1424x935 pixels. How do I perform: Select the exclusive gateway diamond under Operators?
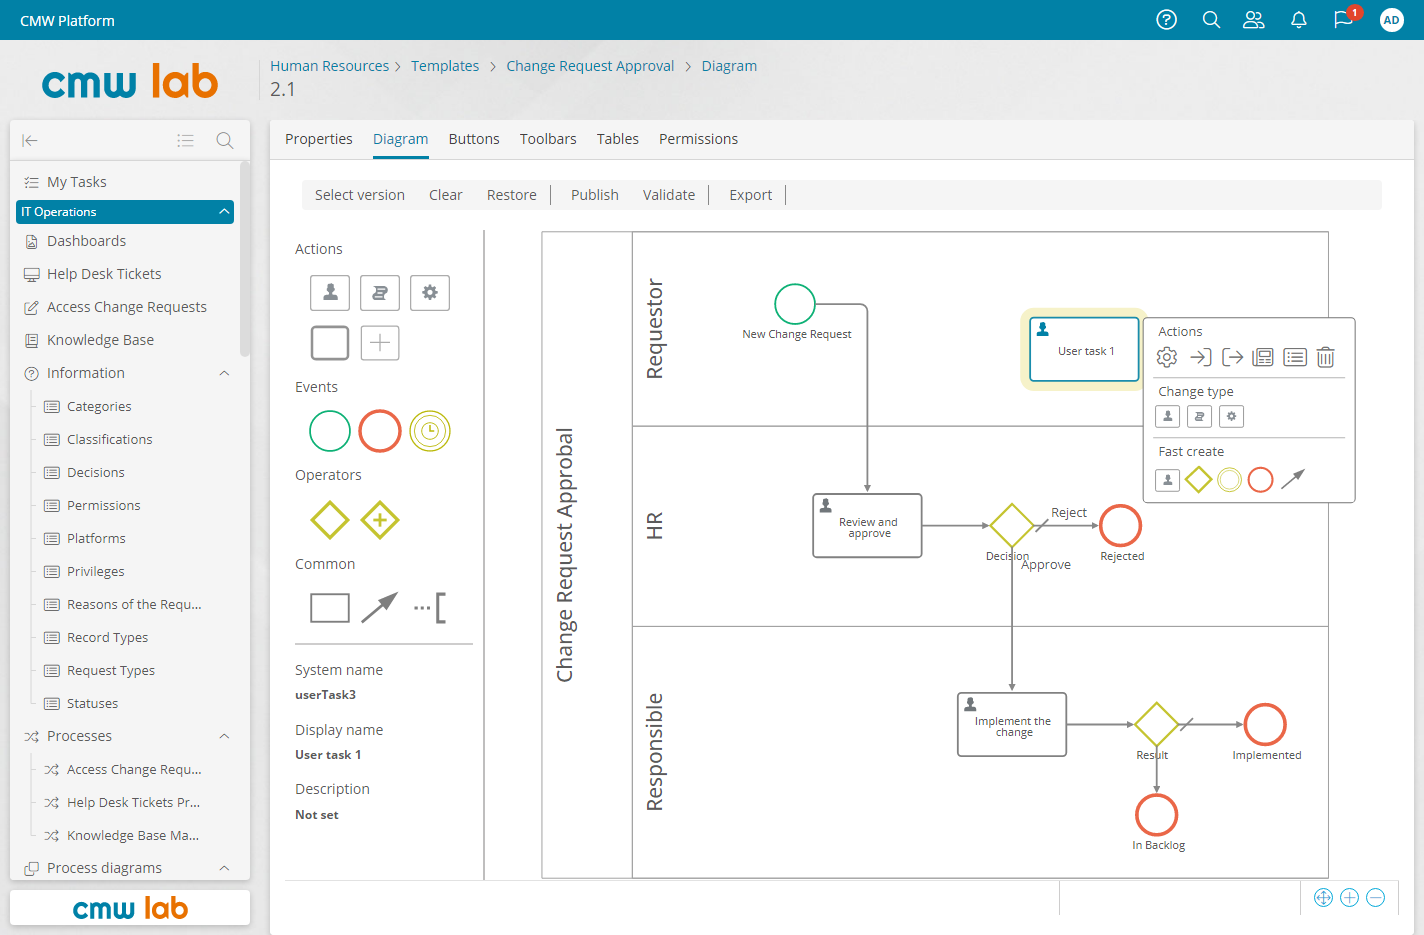tap(330, 519)
